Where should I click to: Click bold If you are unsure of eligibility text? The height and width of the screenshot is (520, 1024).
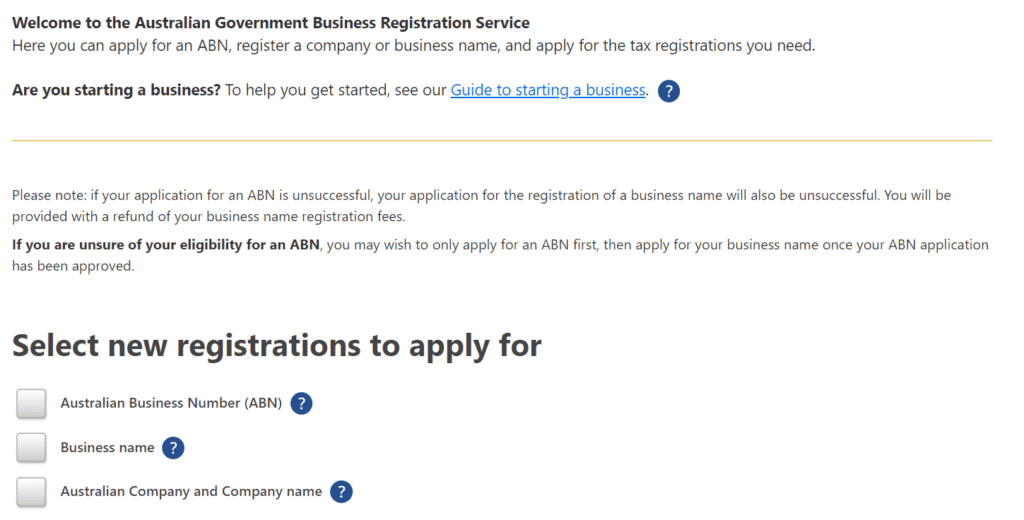click(166, 245)
